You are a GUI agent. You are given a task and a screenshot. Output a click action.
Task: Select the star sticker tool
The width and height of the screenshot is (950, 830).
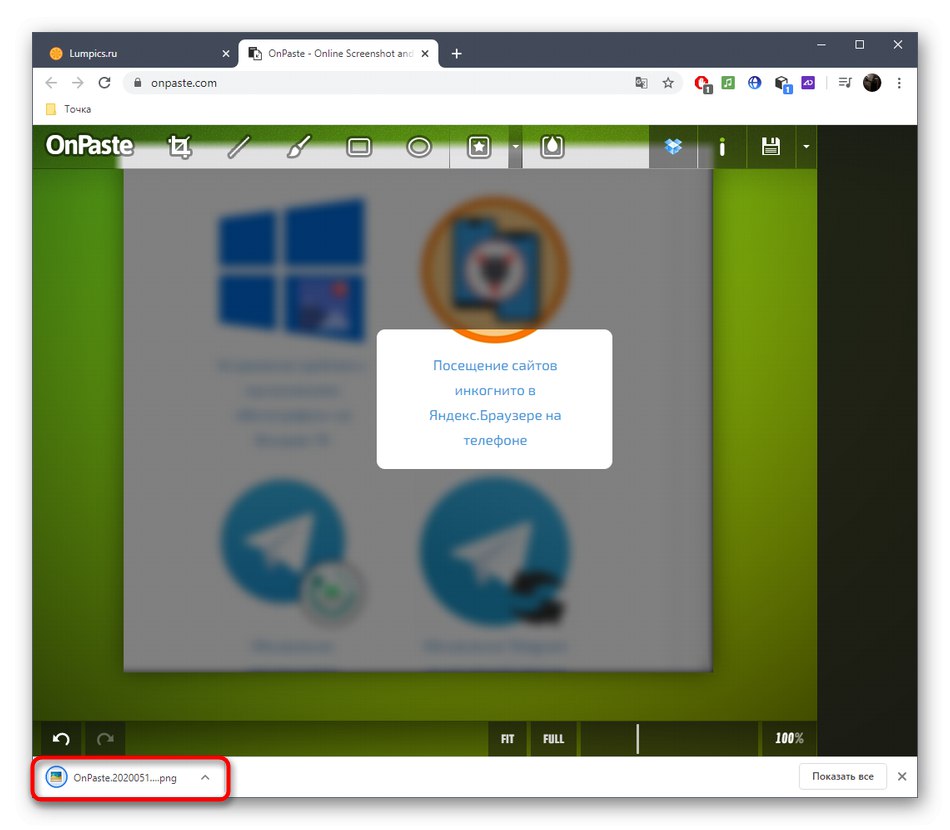[x=478, y=146]
